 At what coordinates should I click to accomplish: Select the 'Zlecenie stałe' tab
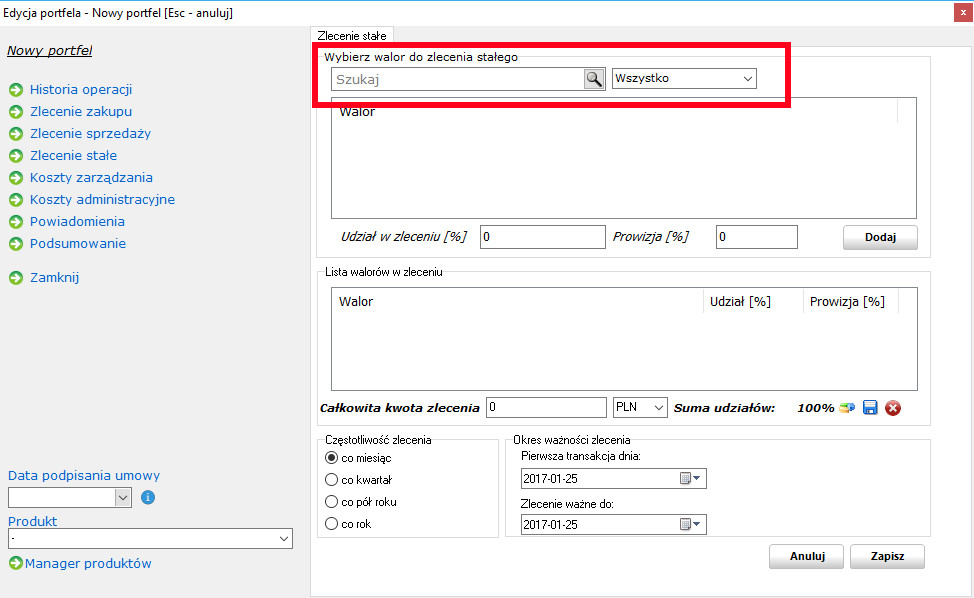pos(353,36)
